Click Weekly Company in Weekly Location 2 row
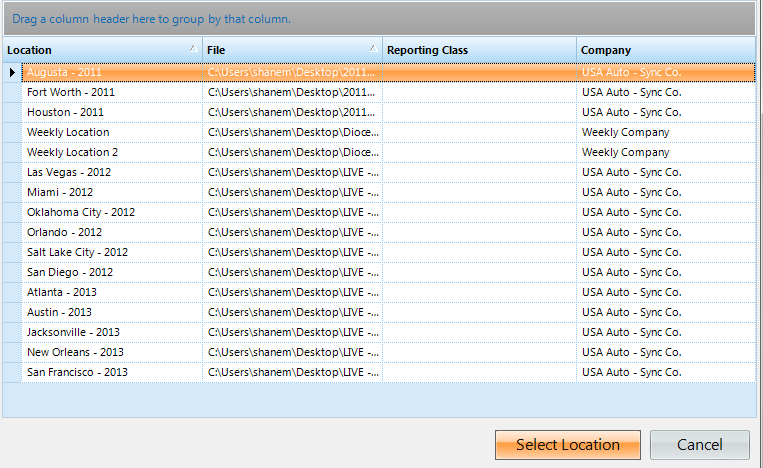 pos(625,152)
